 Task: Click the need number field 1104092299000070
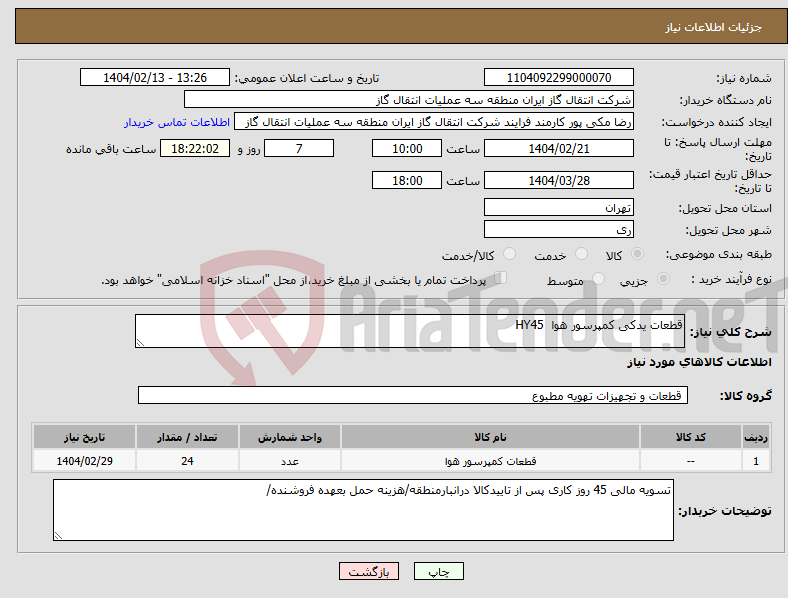(559, 78)
